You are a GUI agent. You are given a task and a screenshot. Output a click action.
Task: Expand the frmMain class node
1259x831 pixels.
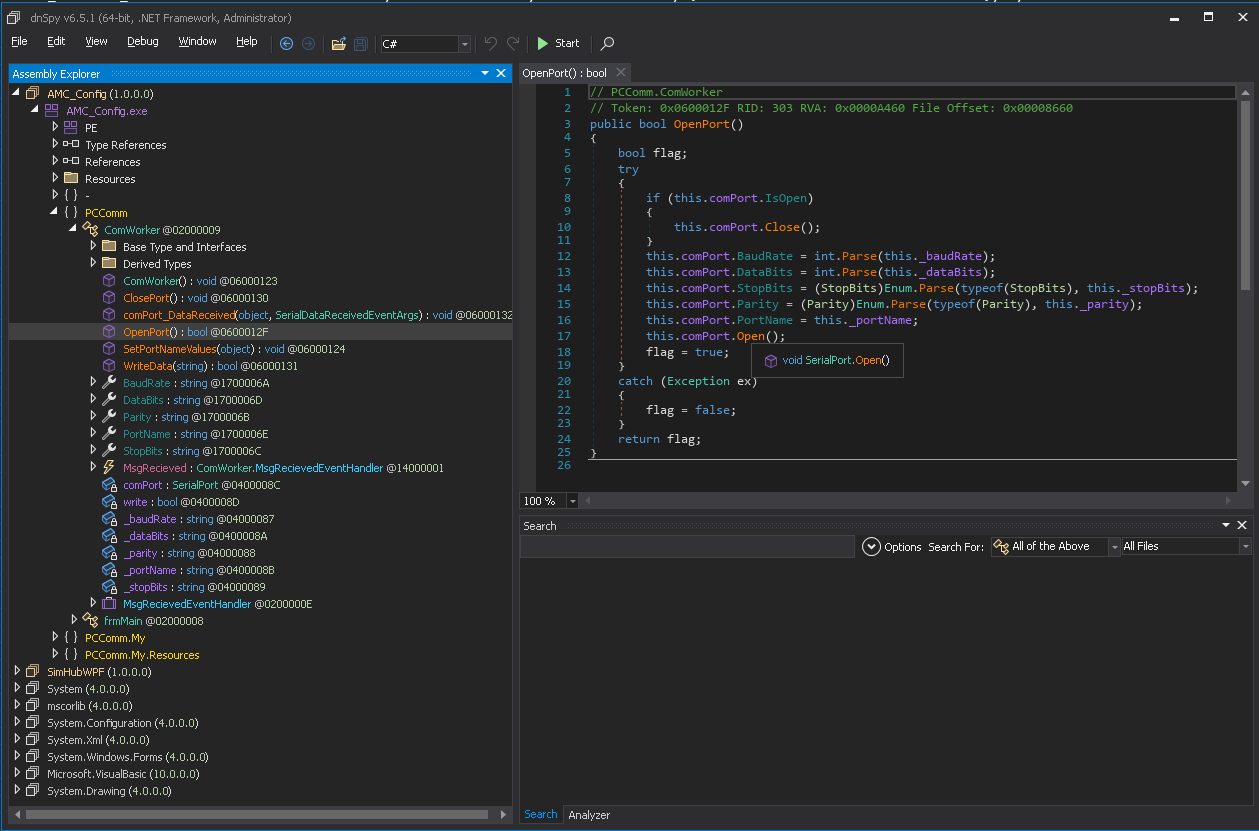pyautogui.click(x=74, y=621)
